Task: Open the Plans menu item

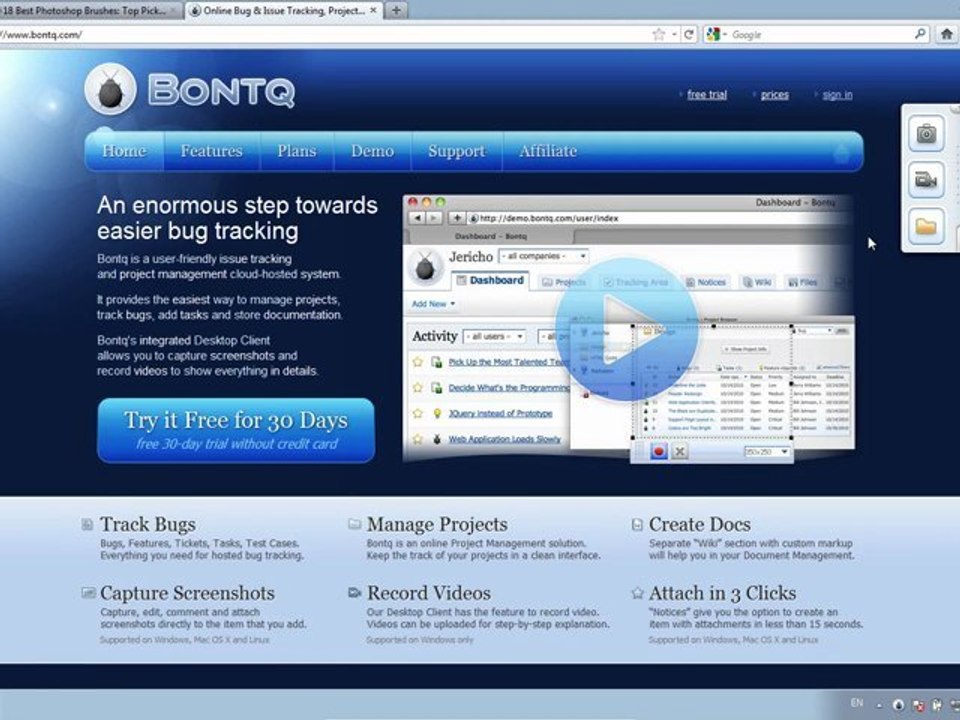Action: [296, 151]
